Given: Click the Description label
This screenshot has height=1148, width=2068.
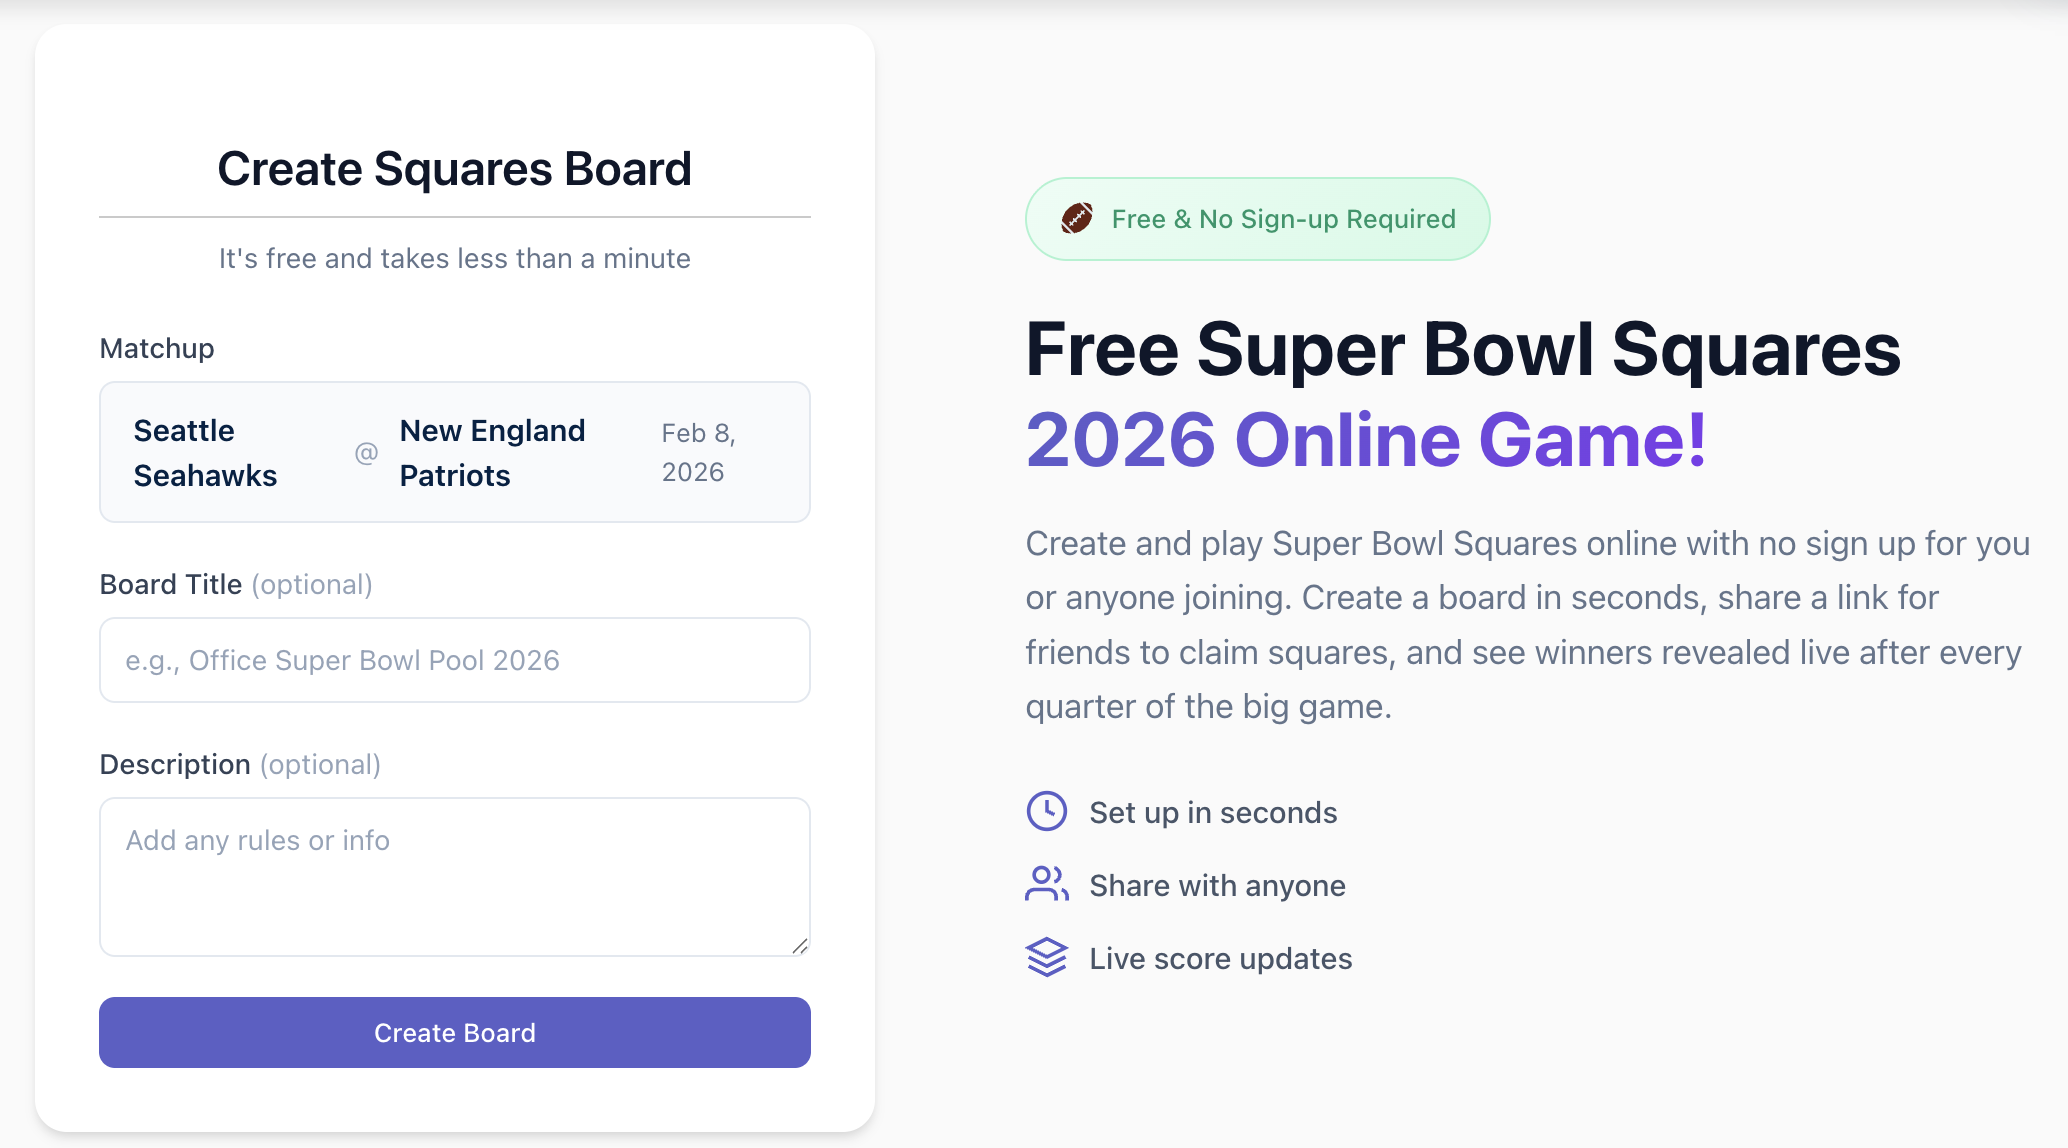Looking at the screenshot, I should [175, 764].
